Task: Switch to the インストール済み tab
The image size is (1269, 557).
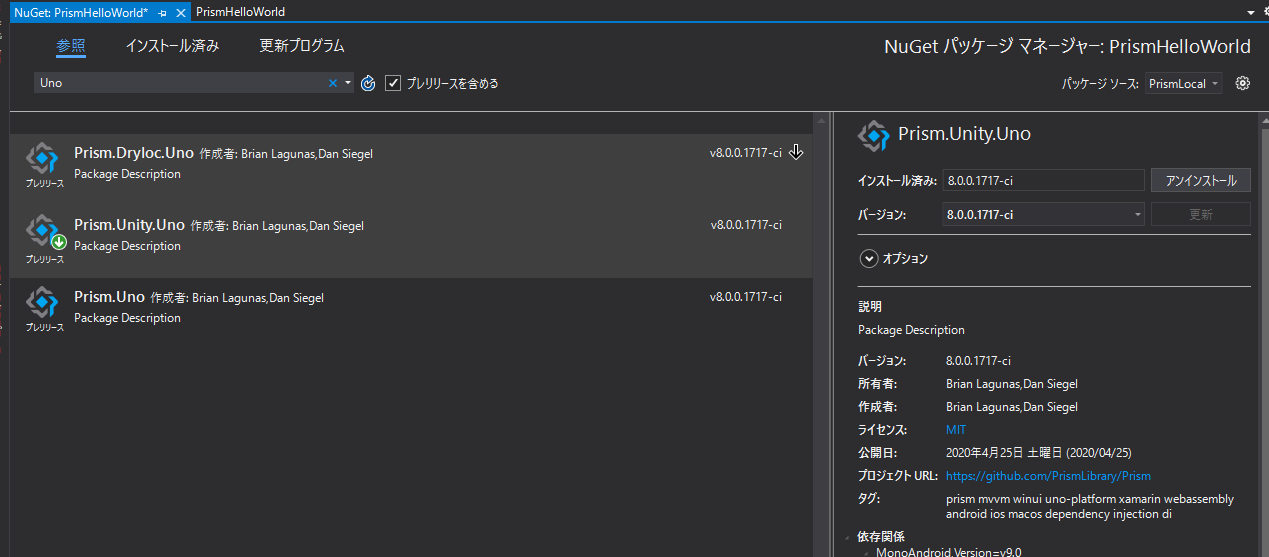Action: [x=172, y=46]
